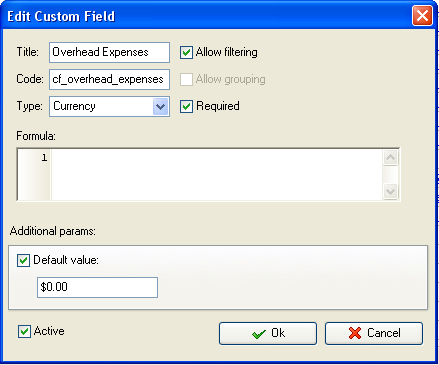Click inside the Formula editor area
Image resolution: width=439 pixels, height=365 pixels.
[x=217, y=174]
